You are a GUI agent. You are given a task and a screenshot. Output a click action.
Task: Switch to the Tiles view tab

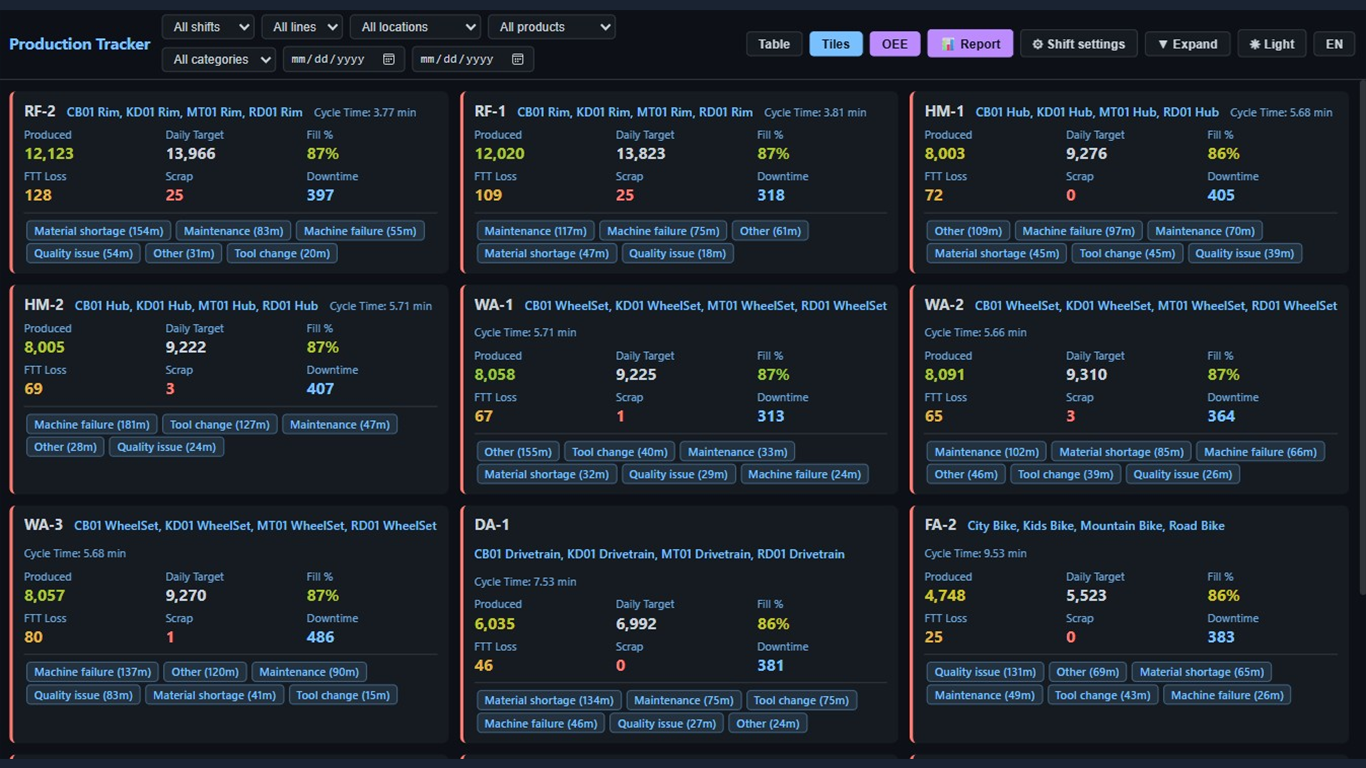[x=836, y=44]
